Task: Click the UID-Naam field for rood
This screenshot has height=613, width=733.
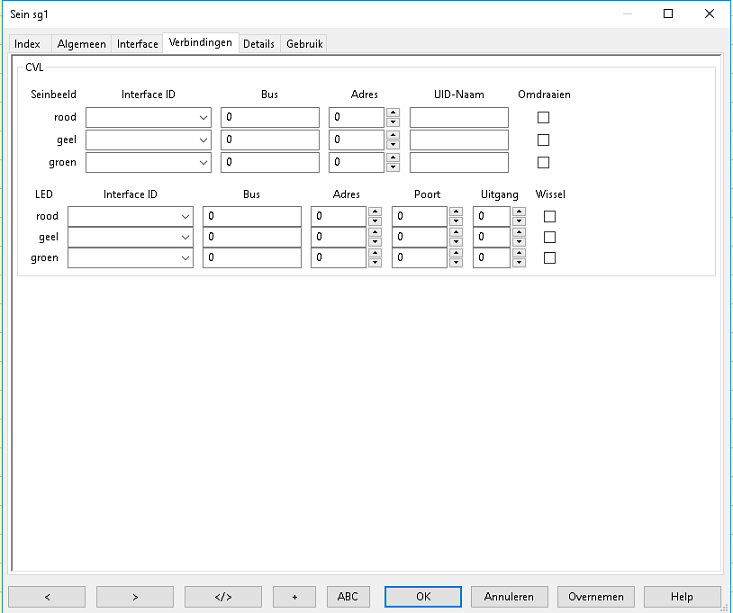Action: 458,117
